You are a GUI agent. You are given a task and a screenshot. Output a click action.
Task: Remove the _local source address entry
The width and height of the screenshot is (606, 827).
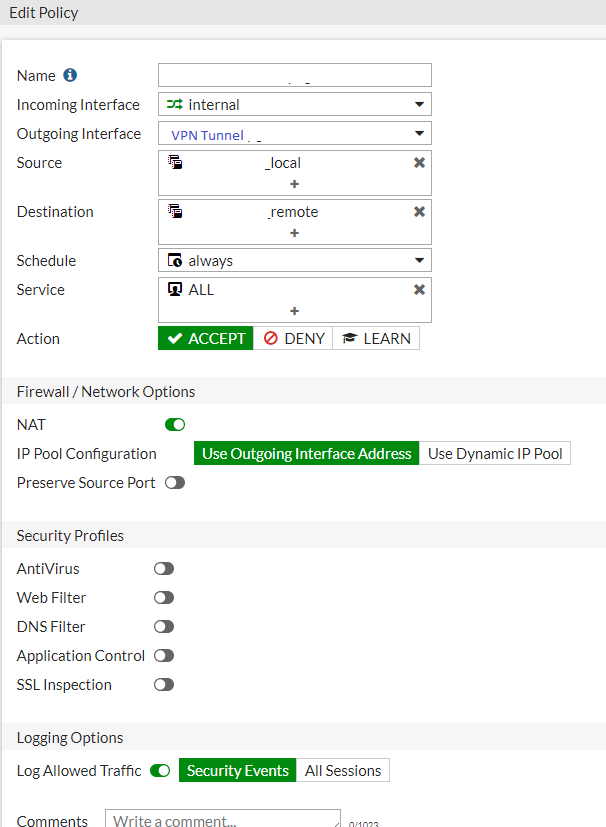point(419,162)
